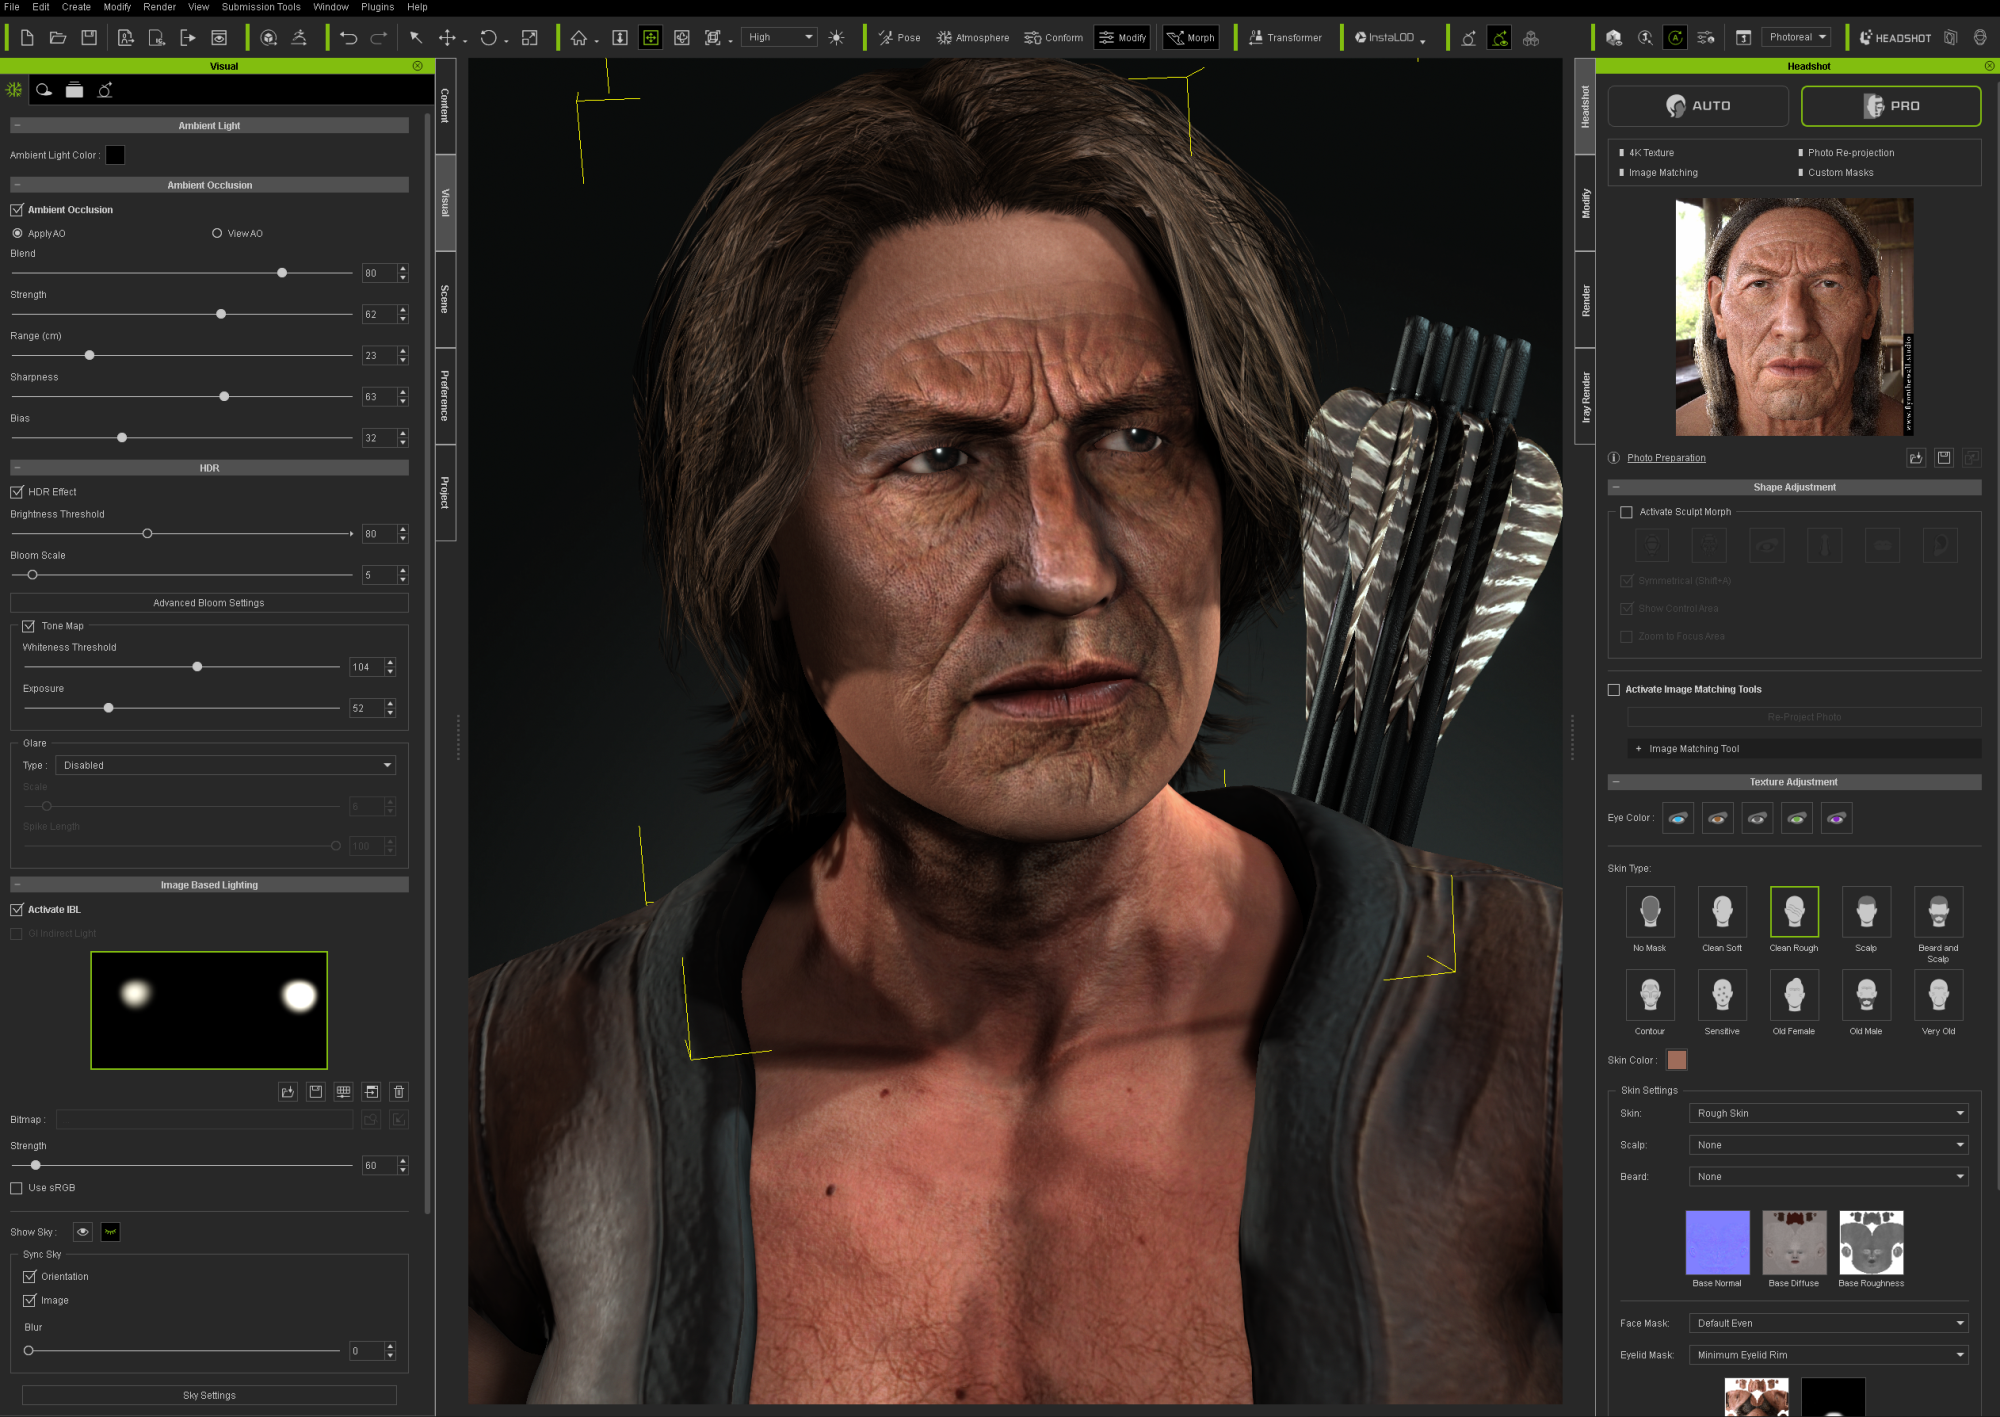Enable Activate Sculpt Morph checkbox
The height and width of the screenshot is (1417, 2000).
(1626, 512)
